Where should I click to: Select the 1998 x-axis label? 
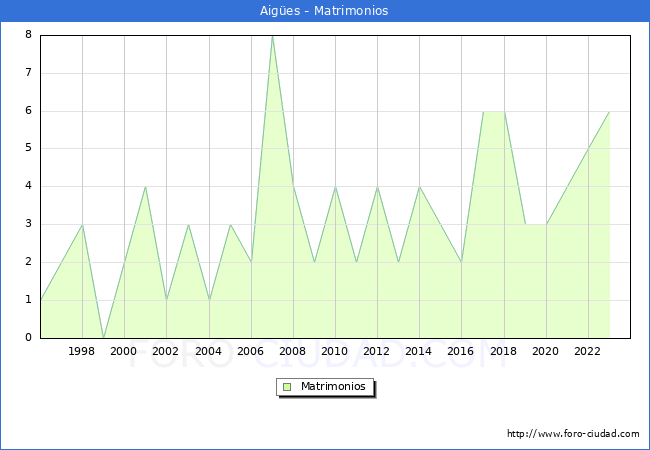(82, 351)
